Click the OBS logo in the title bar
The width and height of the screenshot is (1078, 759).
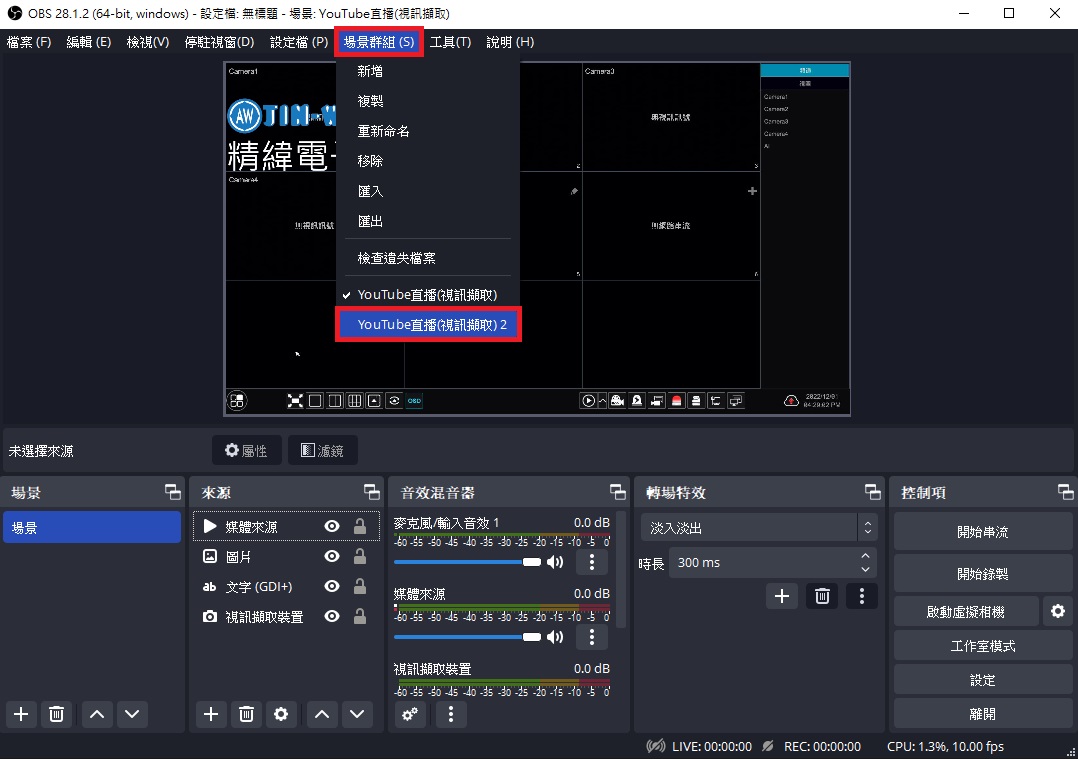pos(14,14)
